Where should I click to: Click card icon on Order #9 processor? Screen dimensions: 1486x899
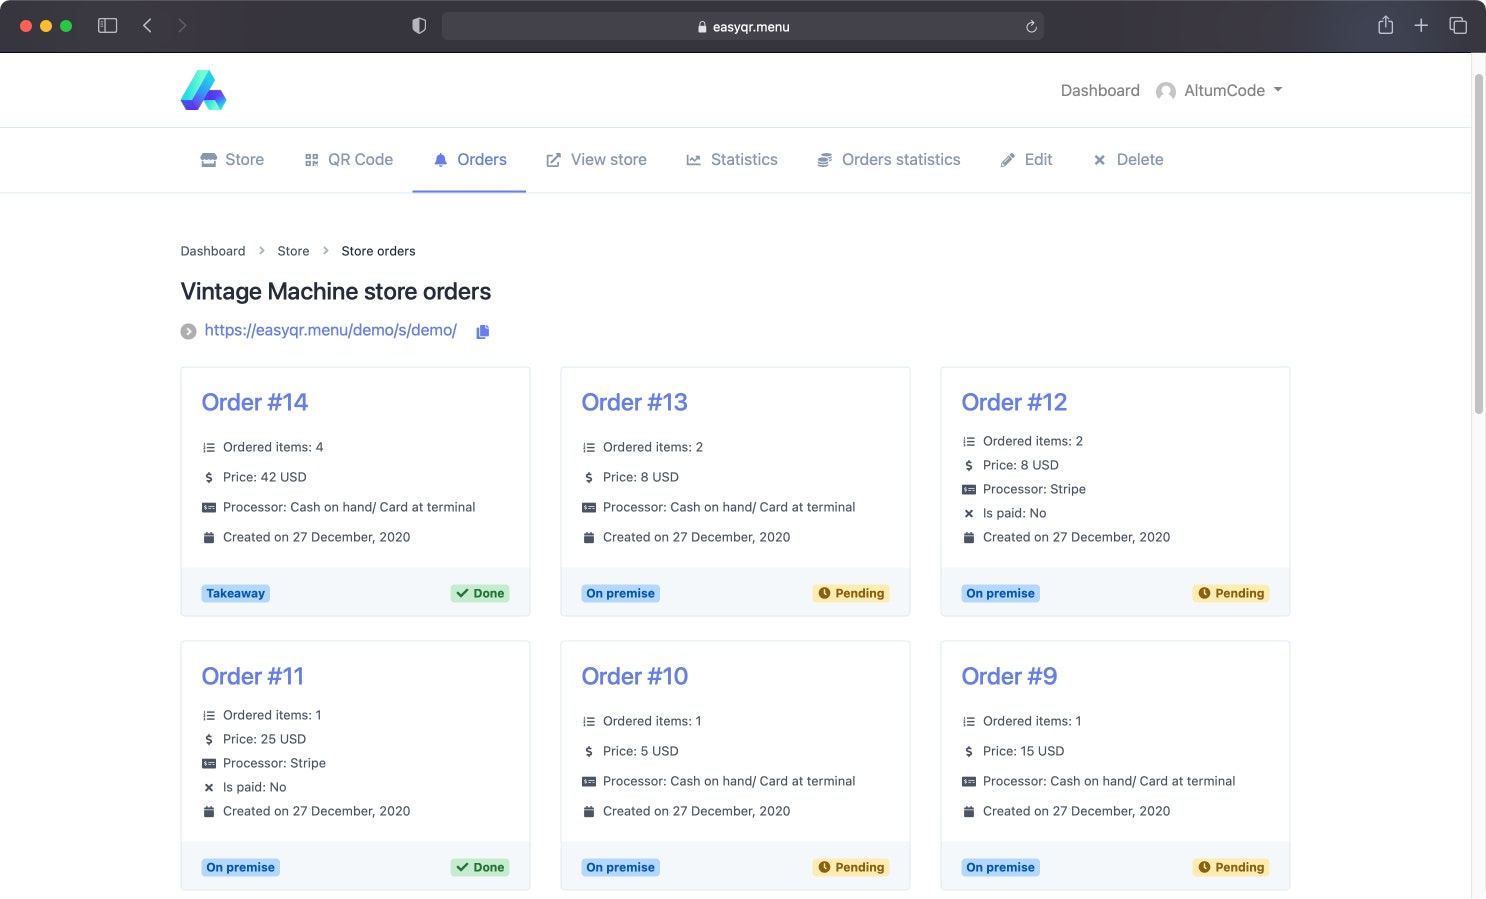(x=969, y=782)
